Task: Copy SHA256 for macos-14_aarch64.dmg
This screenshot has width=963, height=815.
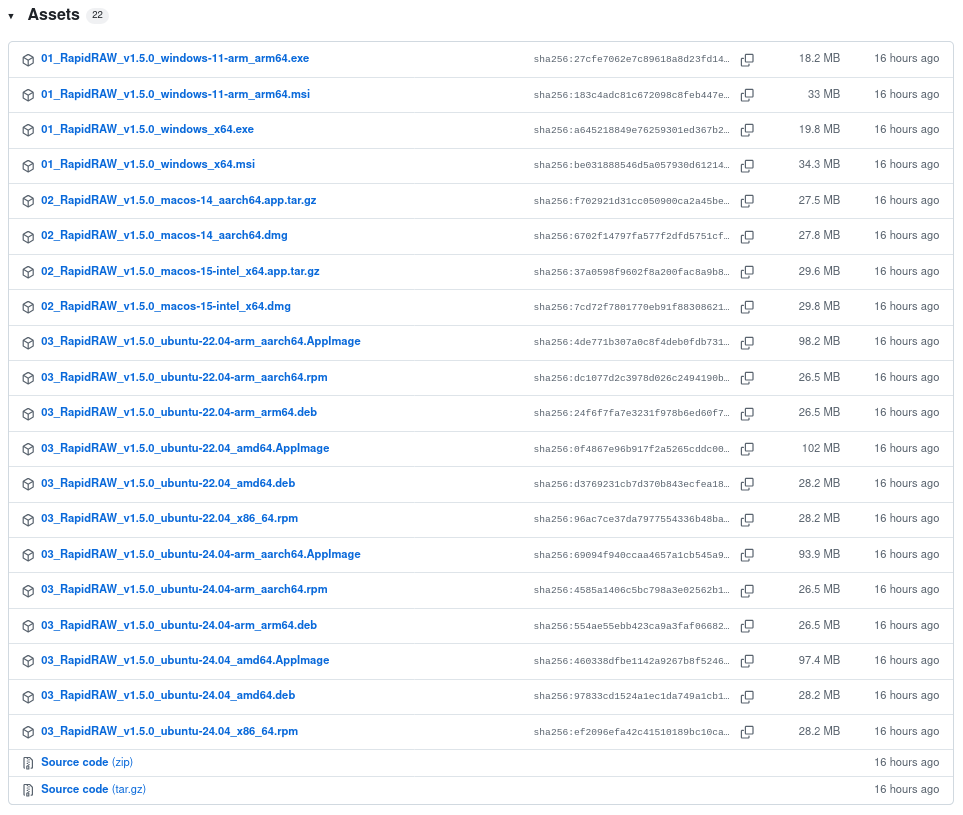Action: [747, 236]
